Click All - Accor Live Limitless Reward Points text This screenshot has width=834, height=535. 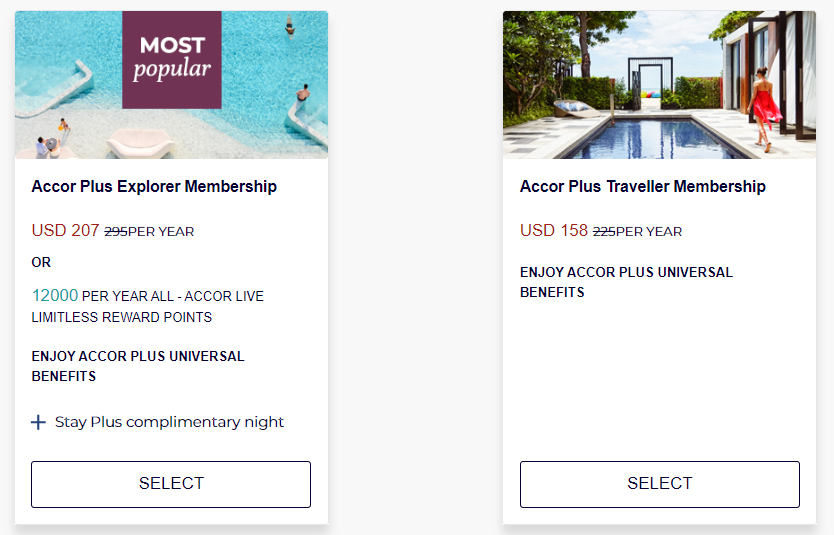pos(148,307)
